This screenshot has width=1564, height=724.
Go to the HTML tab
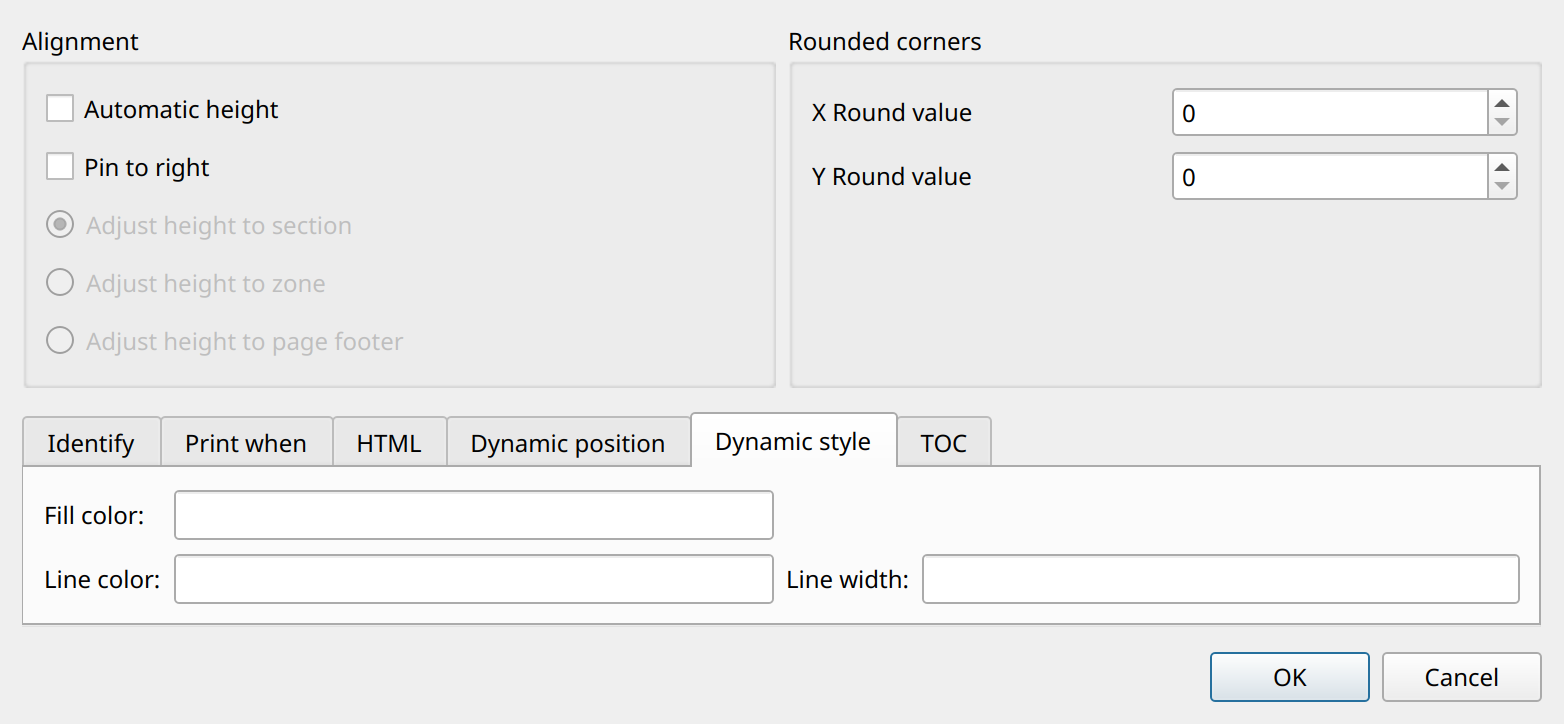(x=389, y=442)
